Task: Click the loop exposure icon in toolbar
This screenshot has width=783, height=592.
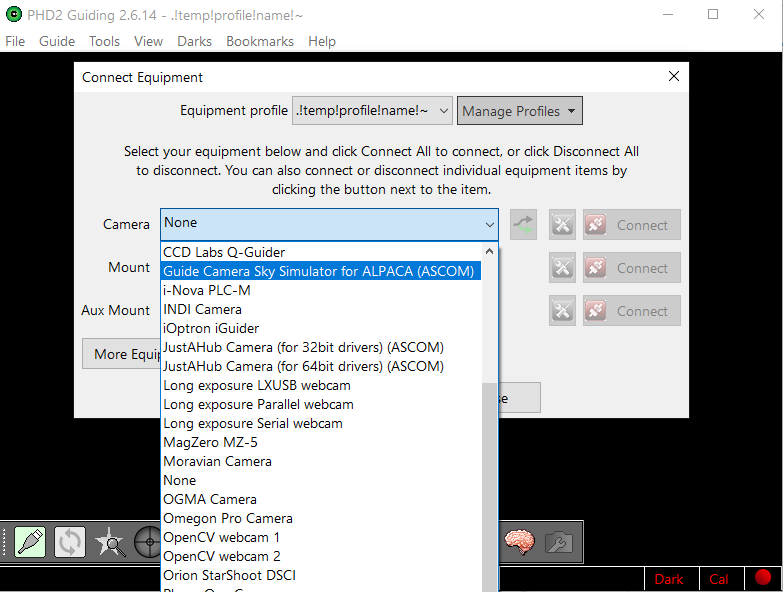Action: tap(70, 541)
